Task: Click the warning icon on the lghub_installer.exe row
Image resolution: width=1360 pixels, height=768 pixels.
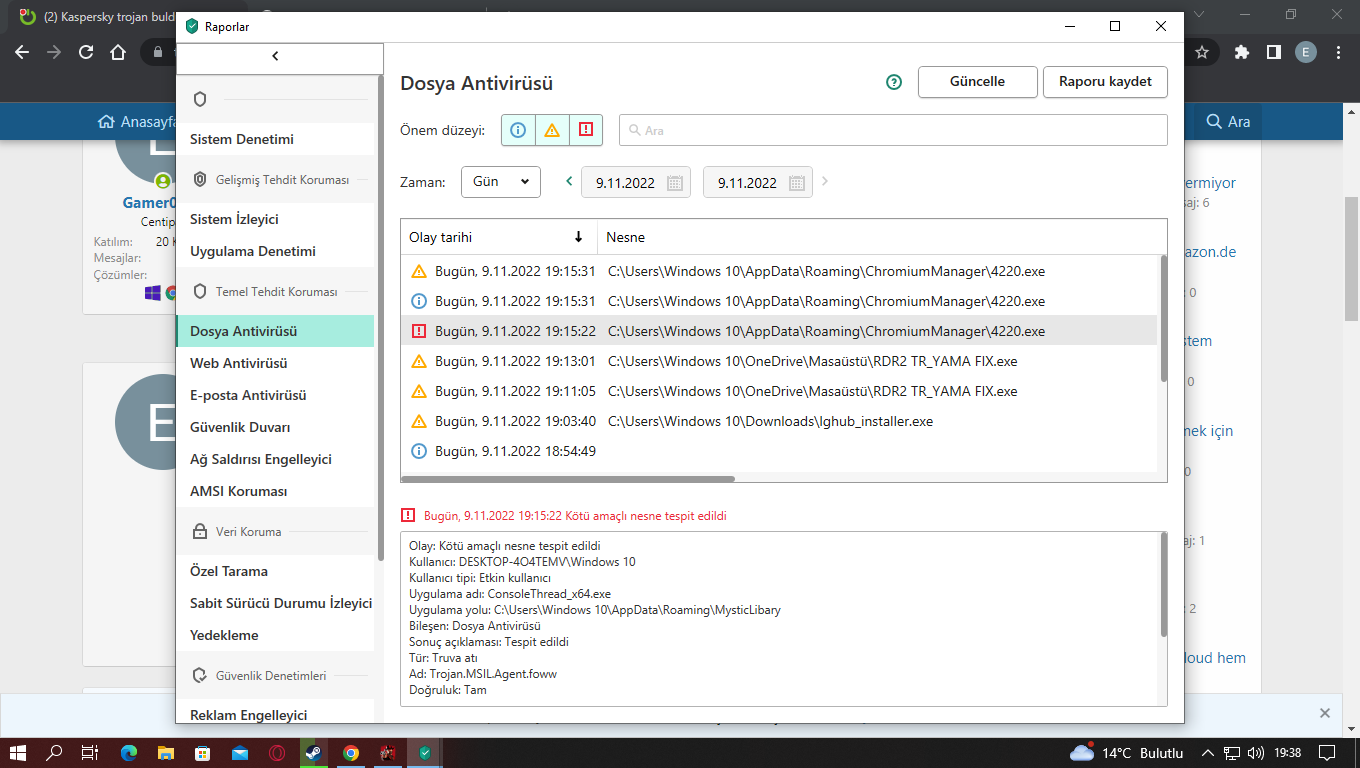Action: click(419, 421)
